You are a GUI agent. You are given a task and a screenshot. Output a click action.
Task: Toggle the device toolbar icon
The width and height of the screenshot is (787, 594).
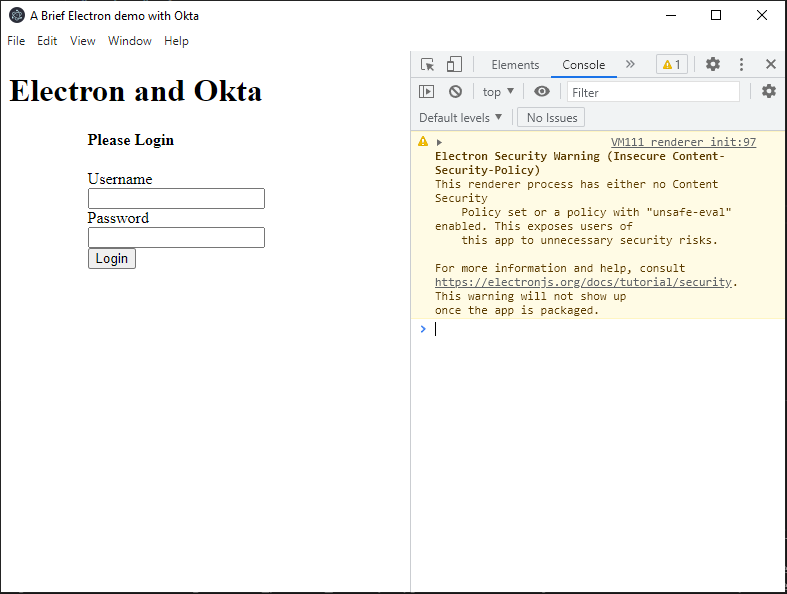454,65
